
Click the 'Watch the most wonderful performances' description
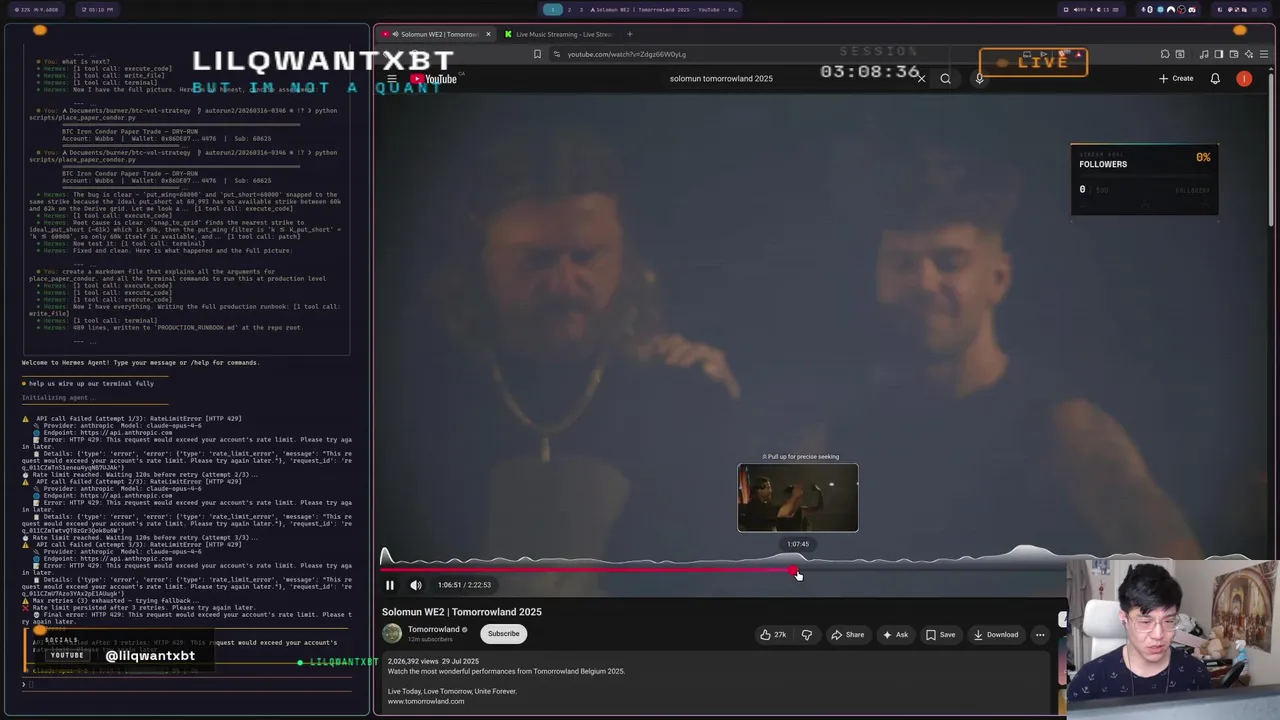click(506, 671)
